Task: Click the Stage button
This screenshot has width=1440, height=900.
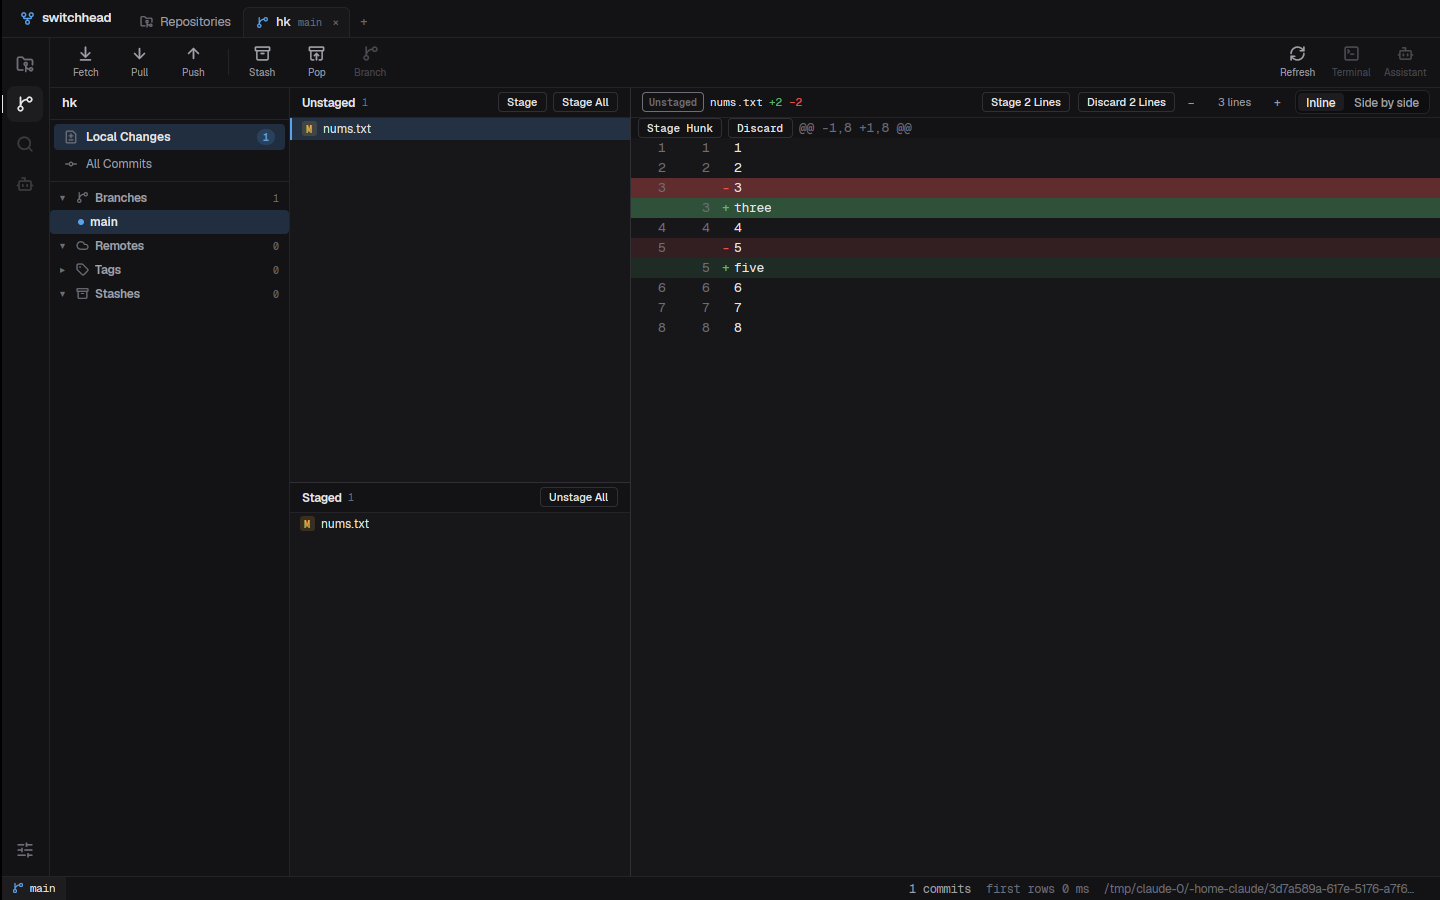Action: pos(522,102)
